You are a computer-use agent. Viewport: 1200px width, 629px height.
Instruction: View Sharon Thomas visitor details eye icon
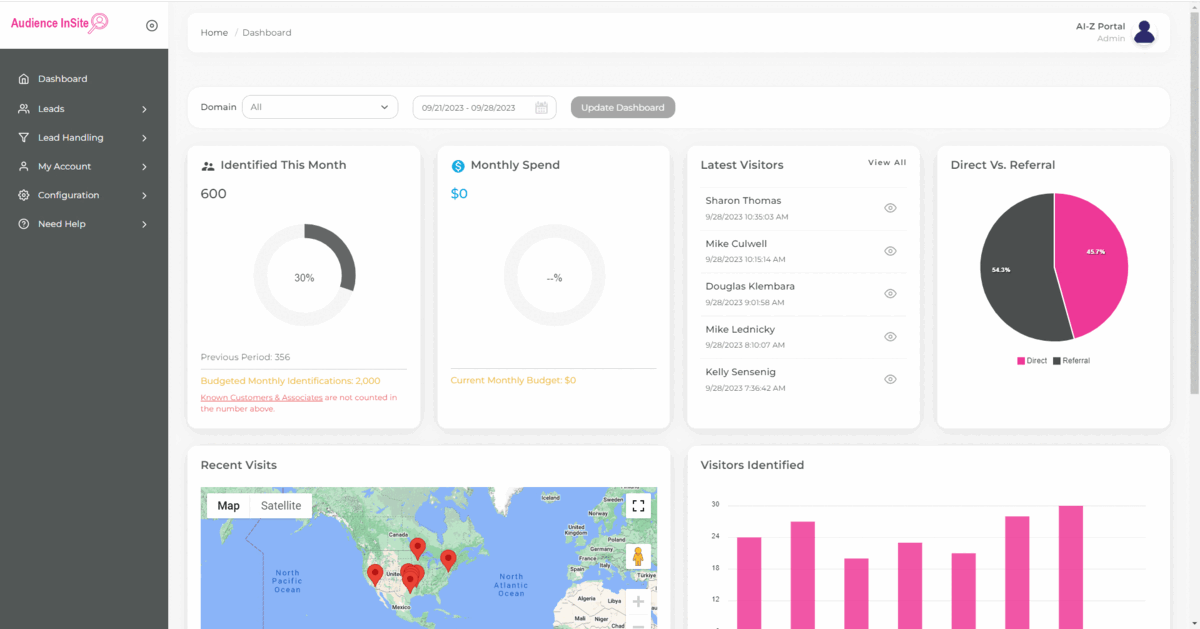890,208
